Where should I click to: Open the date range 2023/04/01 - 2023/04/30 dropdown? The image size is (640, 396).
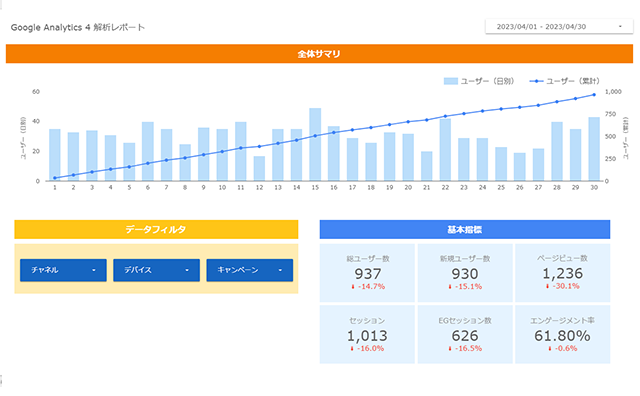[x=559, y=27]
